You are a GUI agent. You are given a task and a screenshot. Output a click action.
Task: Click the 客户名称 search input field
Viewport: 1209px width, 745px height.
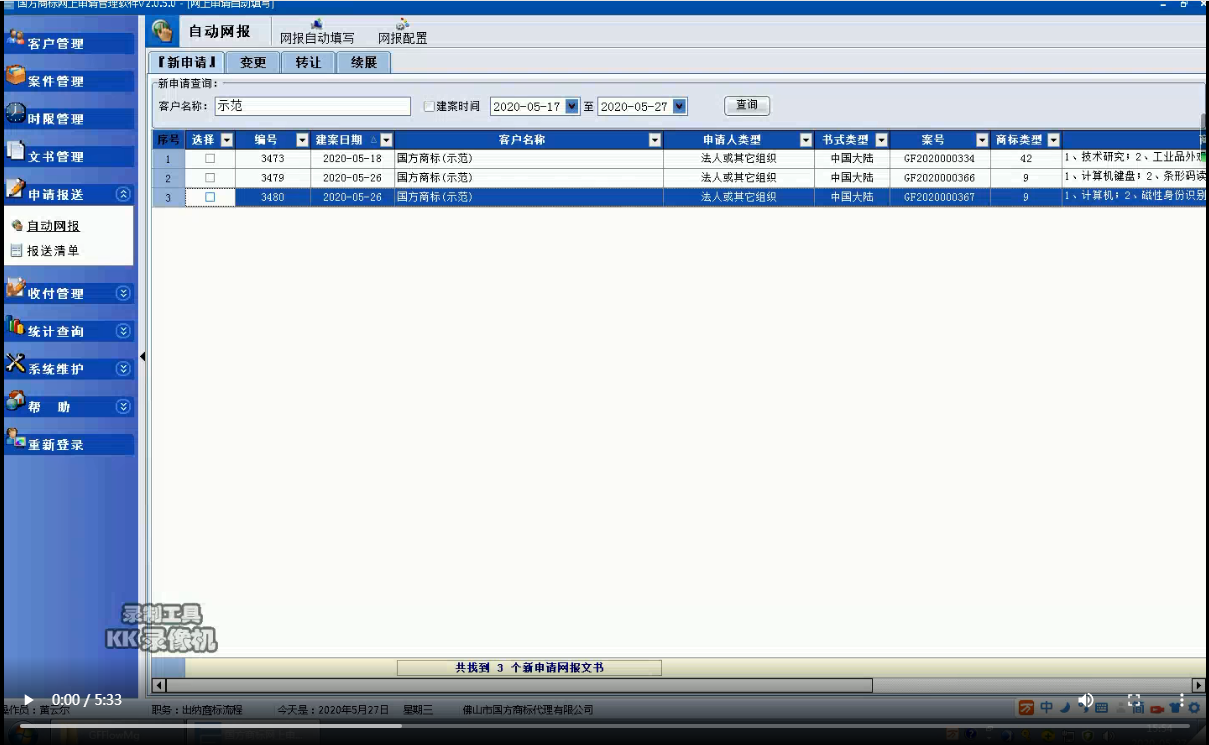tap(312, 106)
